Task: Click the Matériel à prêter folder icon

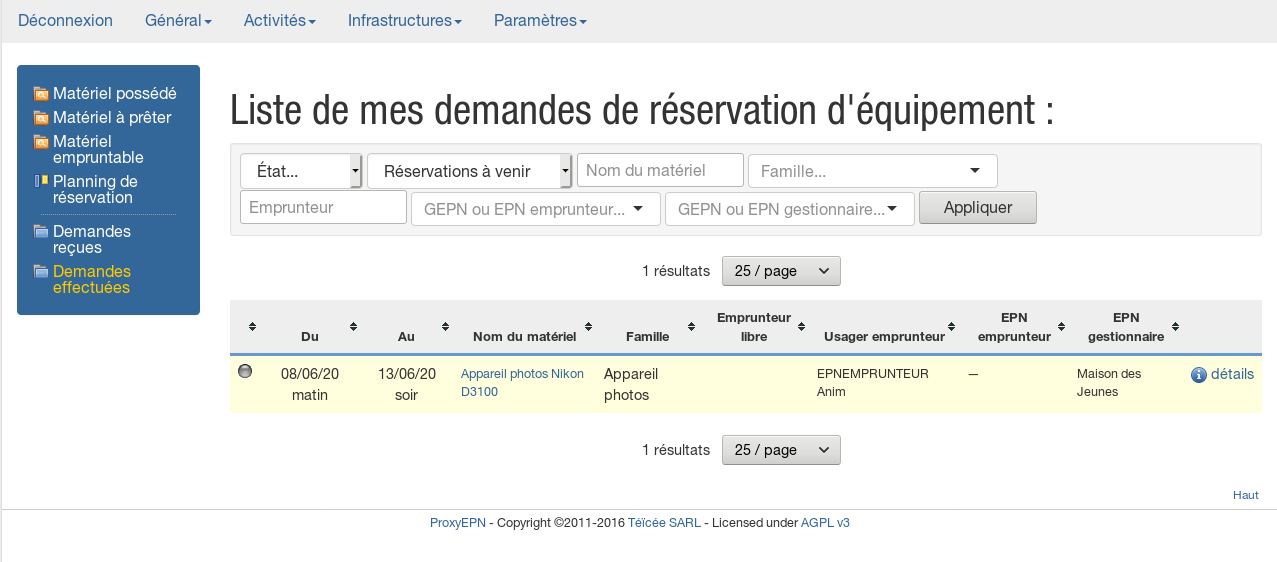Action: (x=41, y=118)
